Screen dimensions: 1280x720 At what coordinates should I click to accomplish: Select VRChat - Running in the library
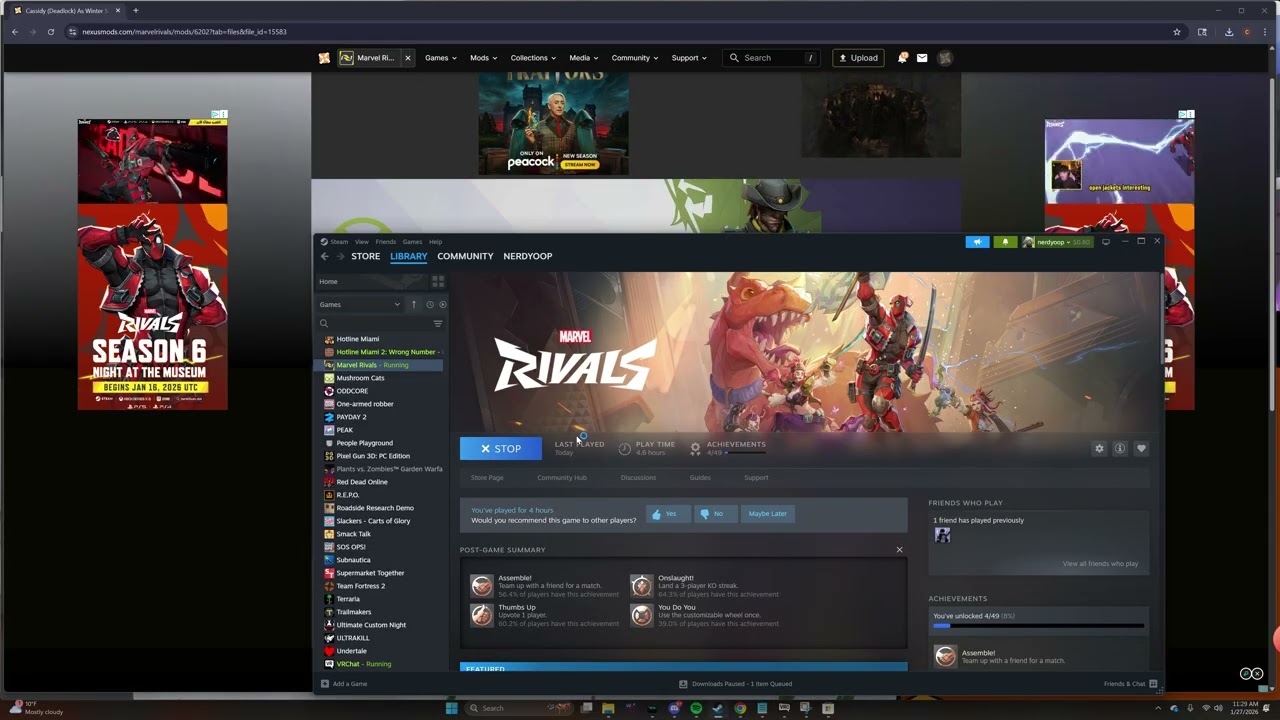point(364,664)
